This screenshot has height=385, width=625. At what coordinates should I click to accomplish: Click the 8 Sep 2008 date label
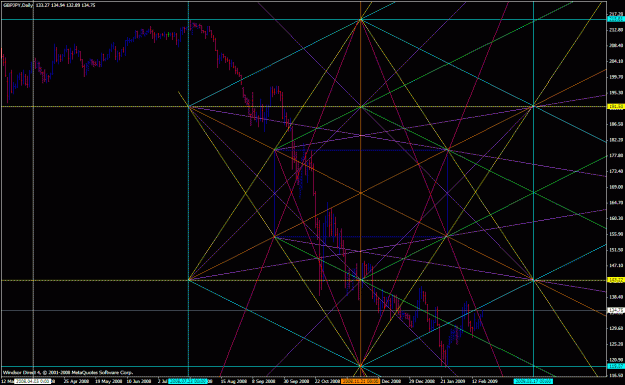[263, 381]
